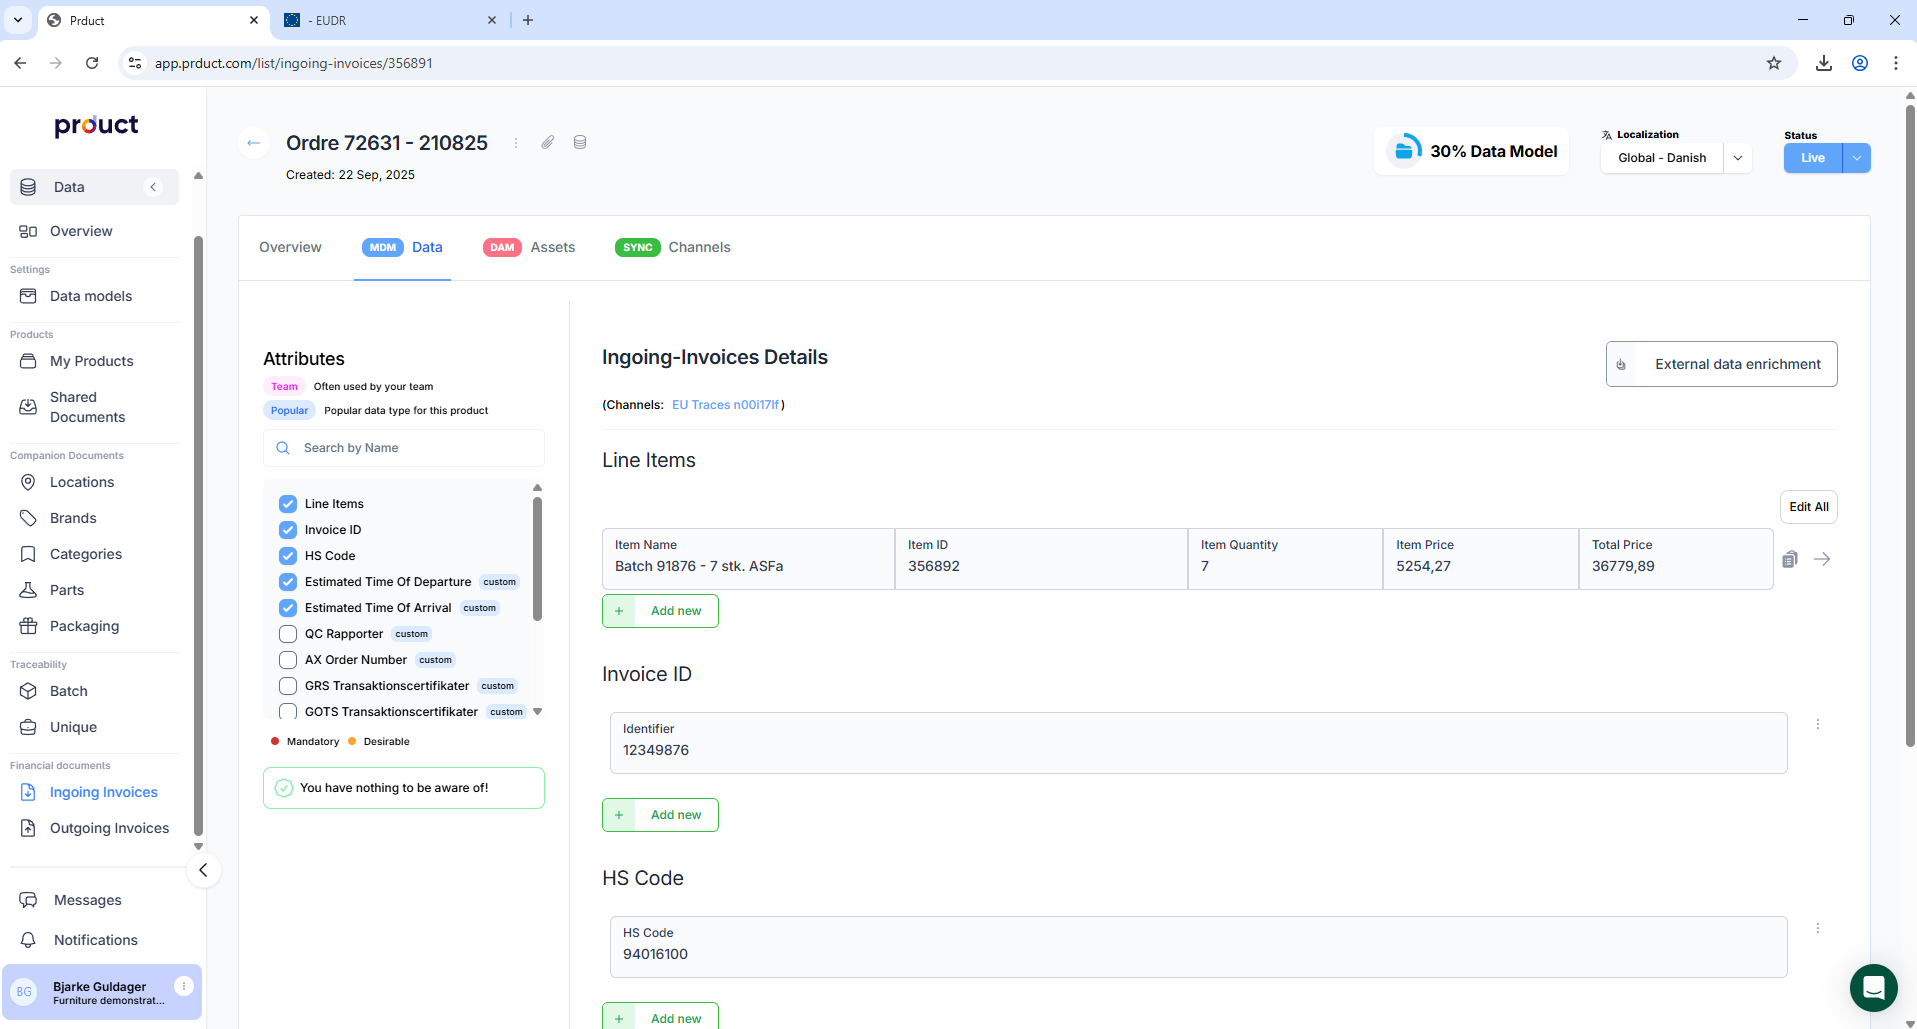1917x1029 pixels.
Task: Uncheck the Line Items attribute
Action: (x=288, y=504)
